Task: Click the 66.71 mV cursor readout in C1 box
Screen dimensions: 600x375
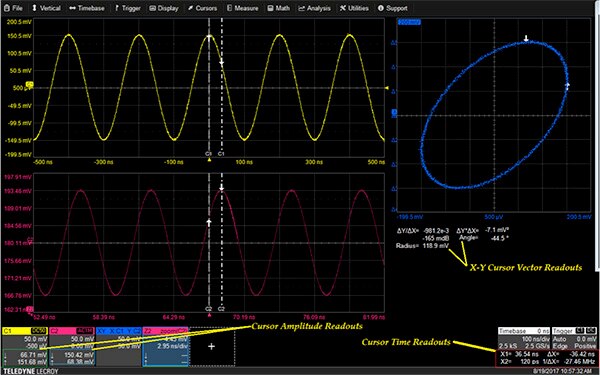Action: [x=34, y=355]
